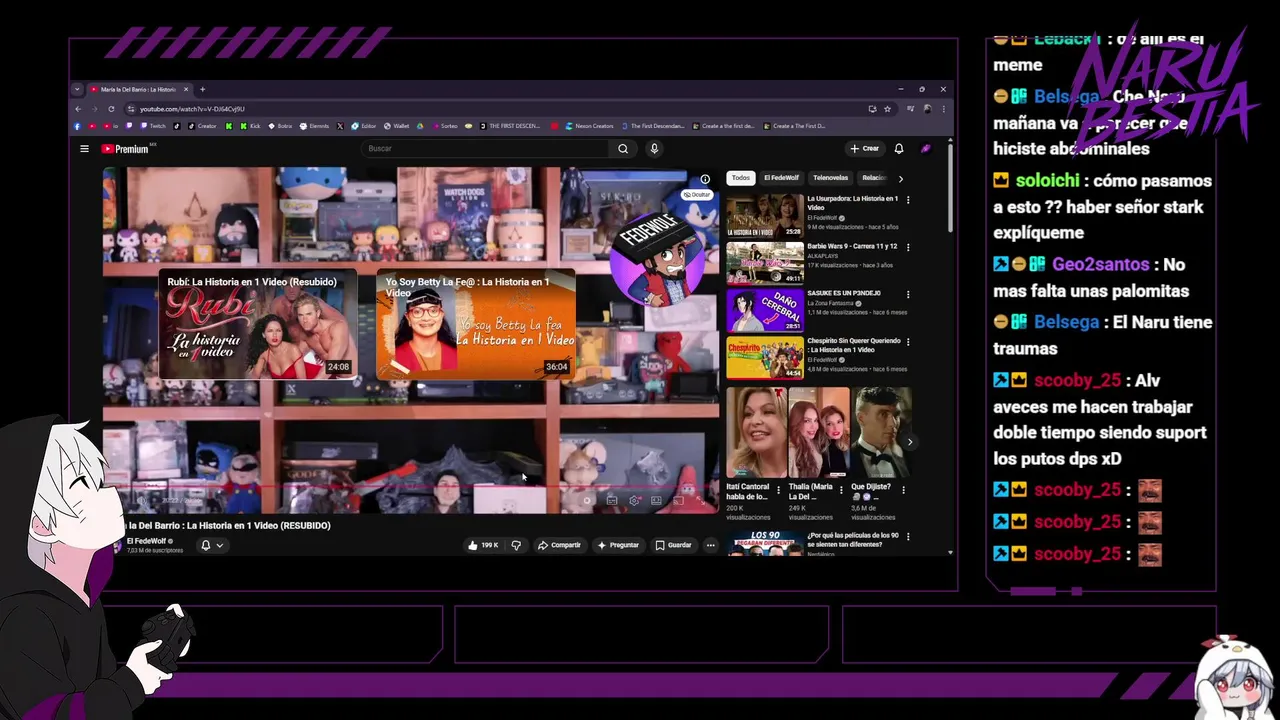Show the info card icon on video
This screenshot has width=1280, height=720.
705,179
